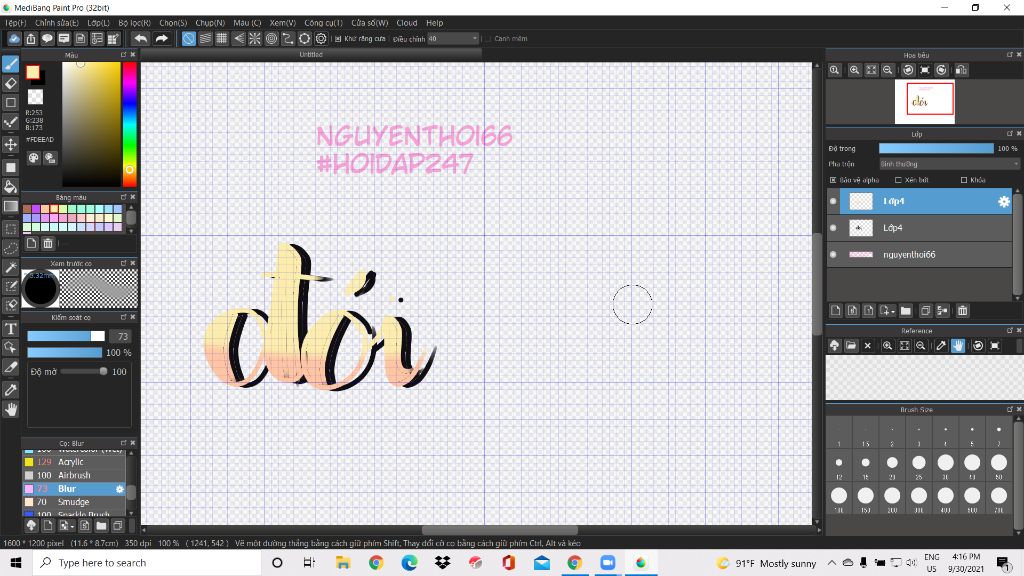Select the Eyedropper tool
1024x576 pixels.
pyautogui.click(x=10, y=390)
